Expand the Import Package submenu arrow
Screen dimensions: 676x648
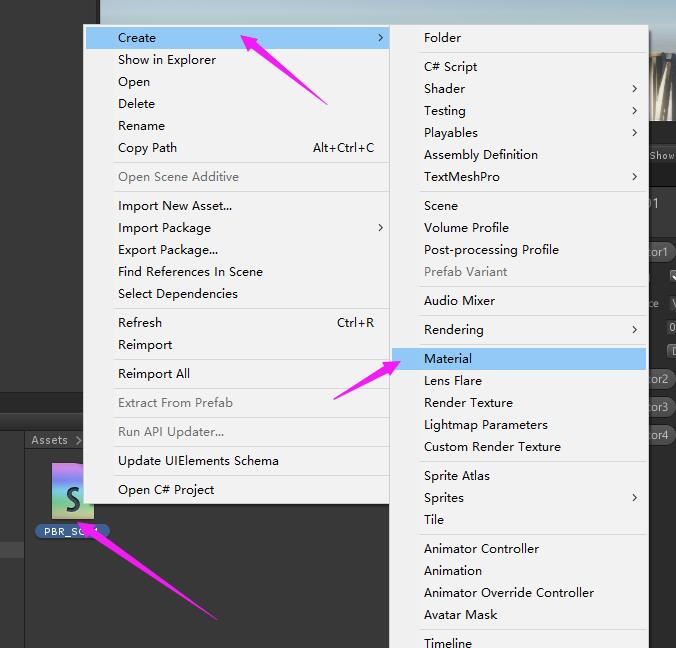(380, 228)
